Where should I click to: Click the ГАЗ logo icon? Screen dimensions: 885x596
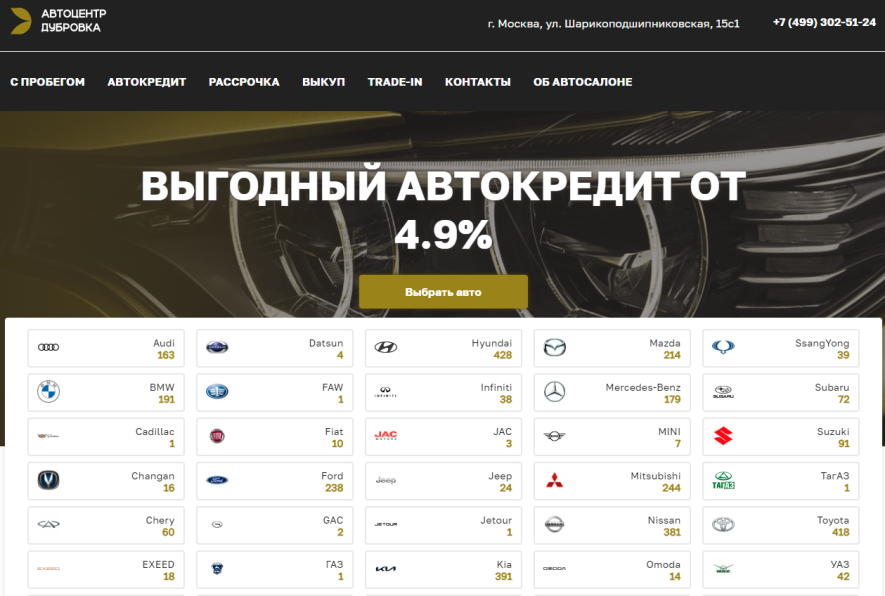tap(217, 568)
